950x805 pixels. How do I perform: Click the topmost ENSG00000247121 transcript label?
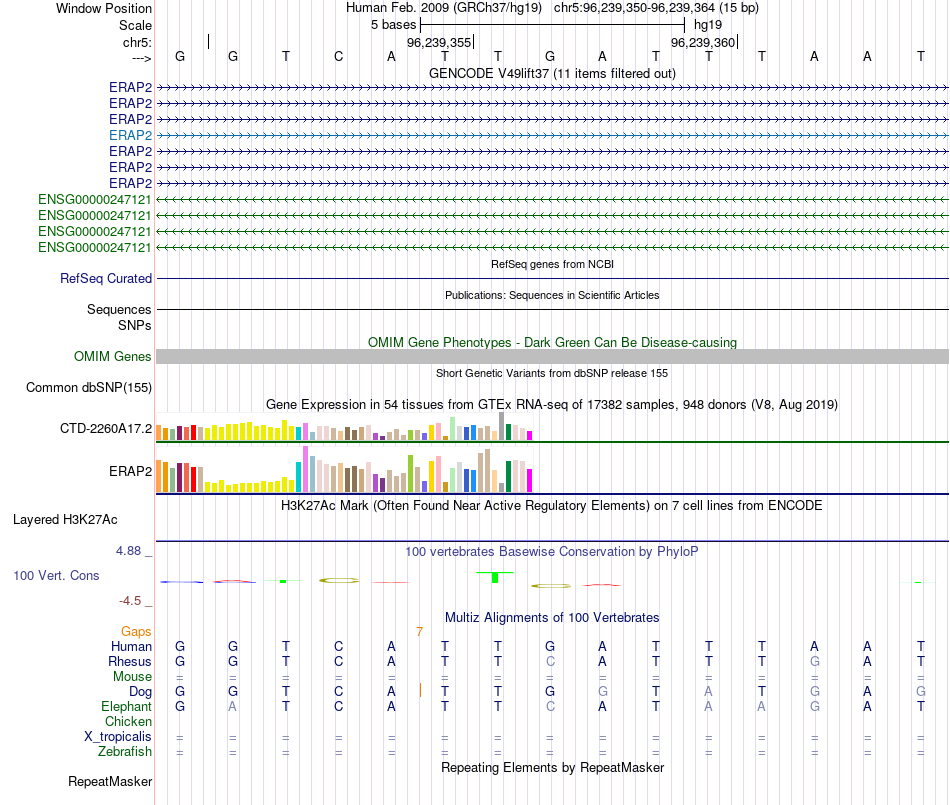coord(95,199)
